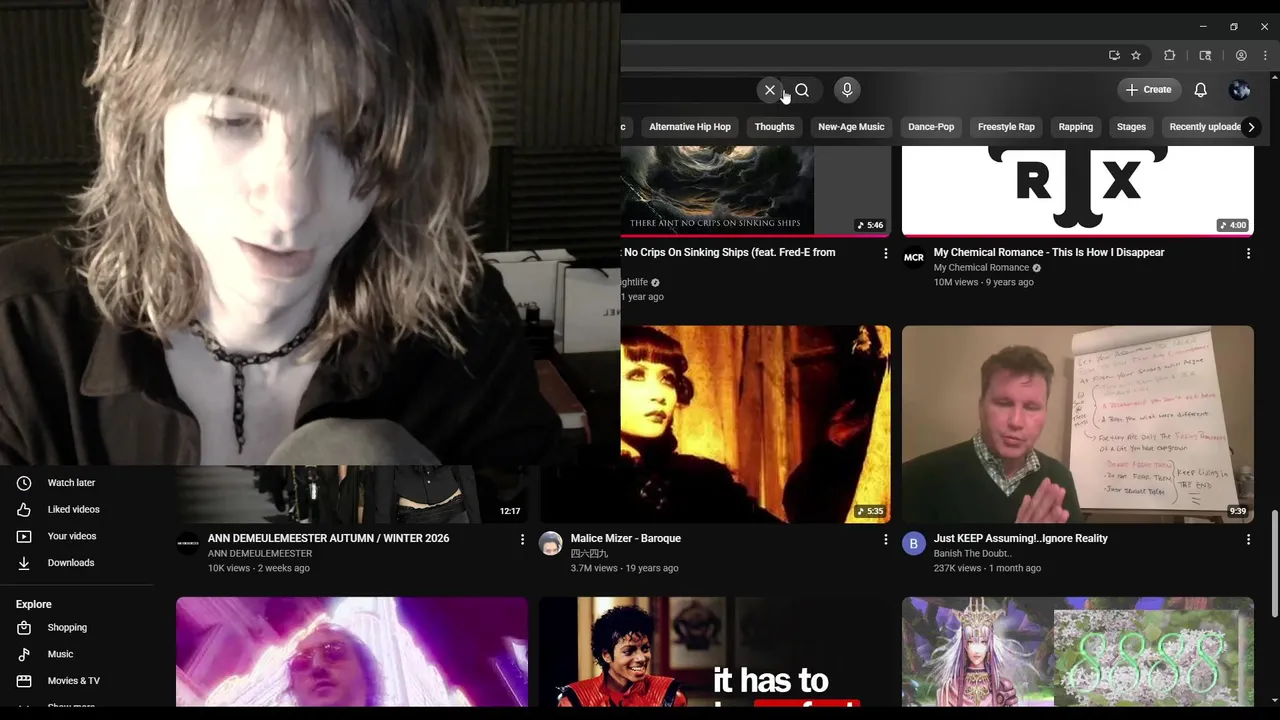Image resolution: width=1280 pixels, height=720 pixels.
Task: Play the purple-tinted man thumbnail
Action: click(x=352, y=652)
